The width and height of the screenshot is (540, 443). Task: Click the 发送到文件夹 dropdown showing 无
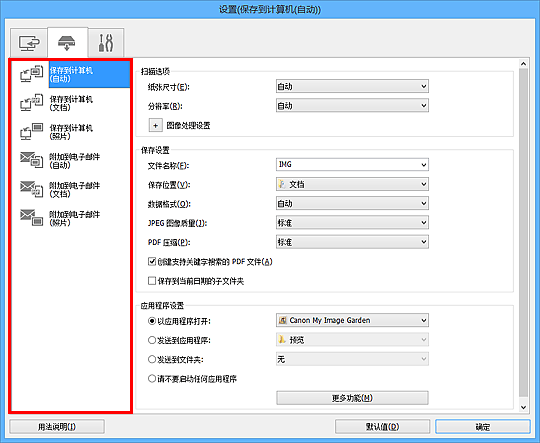[352, 359]
